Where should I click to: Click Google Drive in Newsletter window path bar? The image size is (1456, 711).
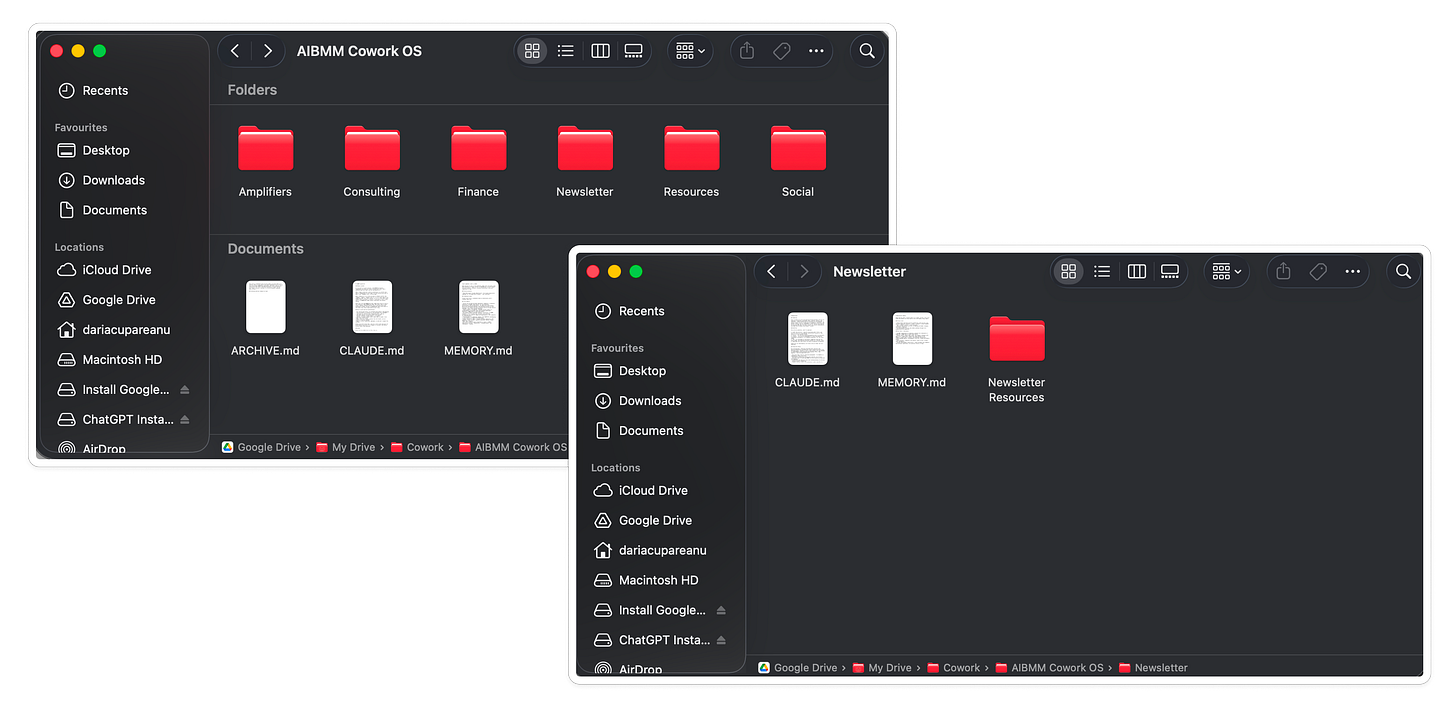pos(797,668)
